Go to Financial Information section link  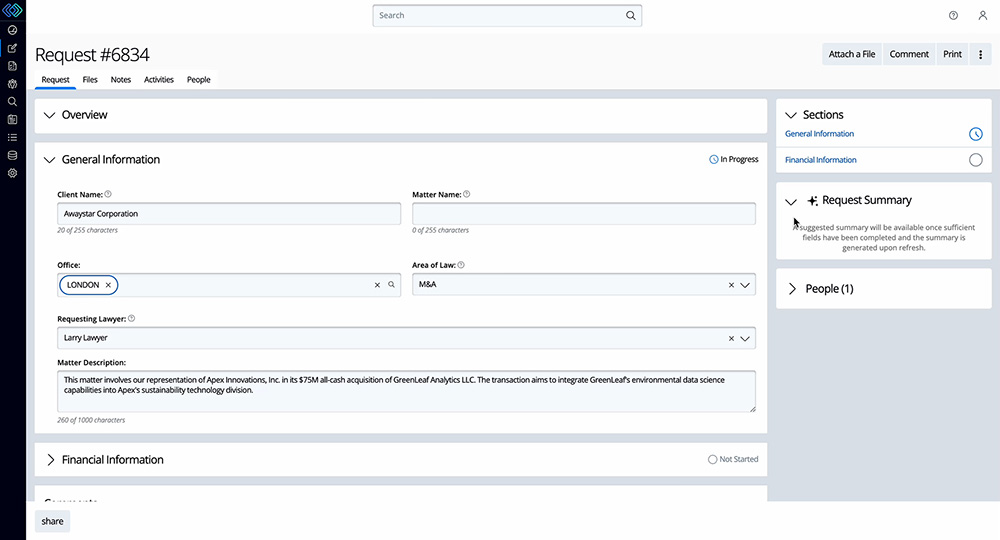point(821,160)
